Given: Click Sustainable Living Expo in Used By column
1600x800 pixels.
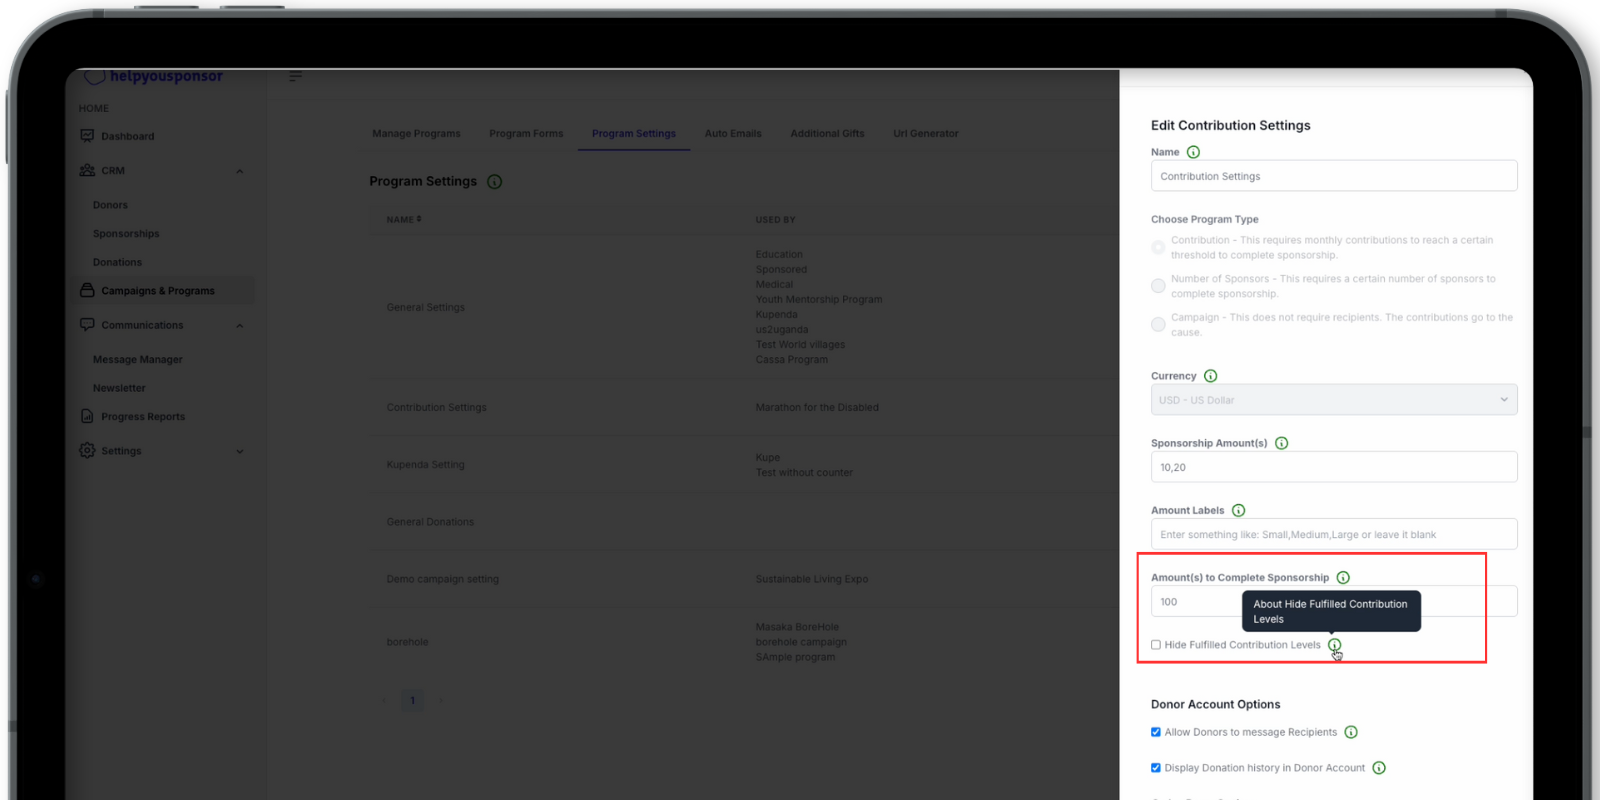Looking at the screenshot, I should tap(812, 579).
